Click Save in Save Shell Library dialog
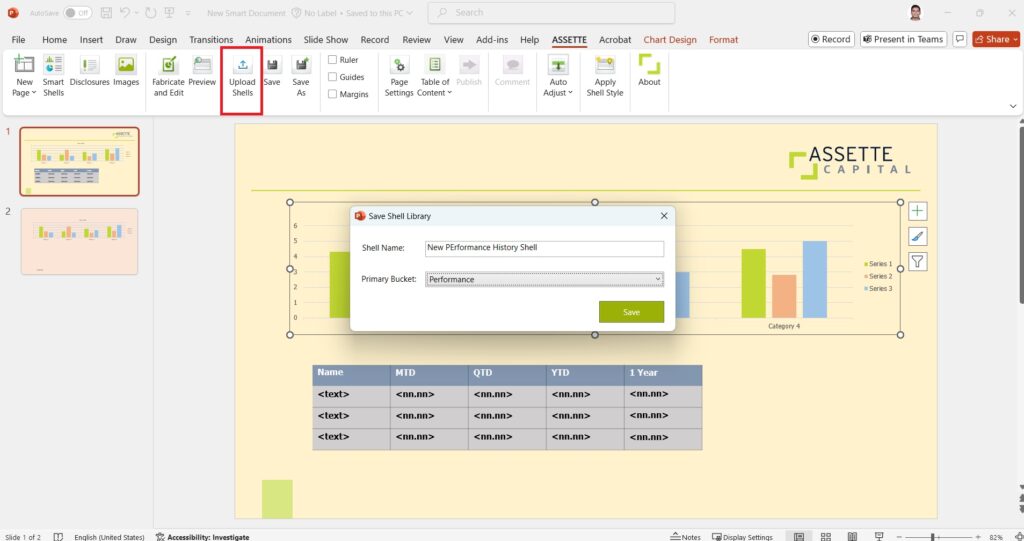The width and height of the screenshot is (1024, 541). tap(631, 312)
